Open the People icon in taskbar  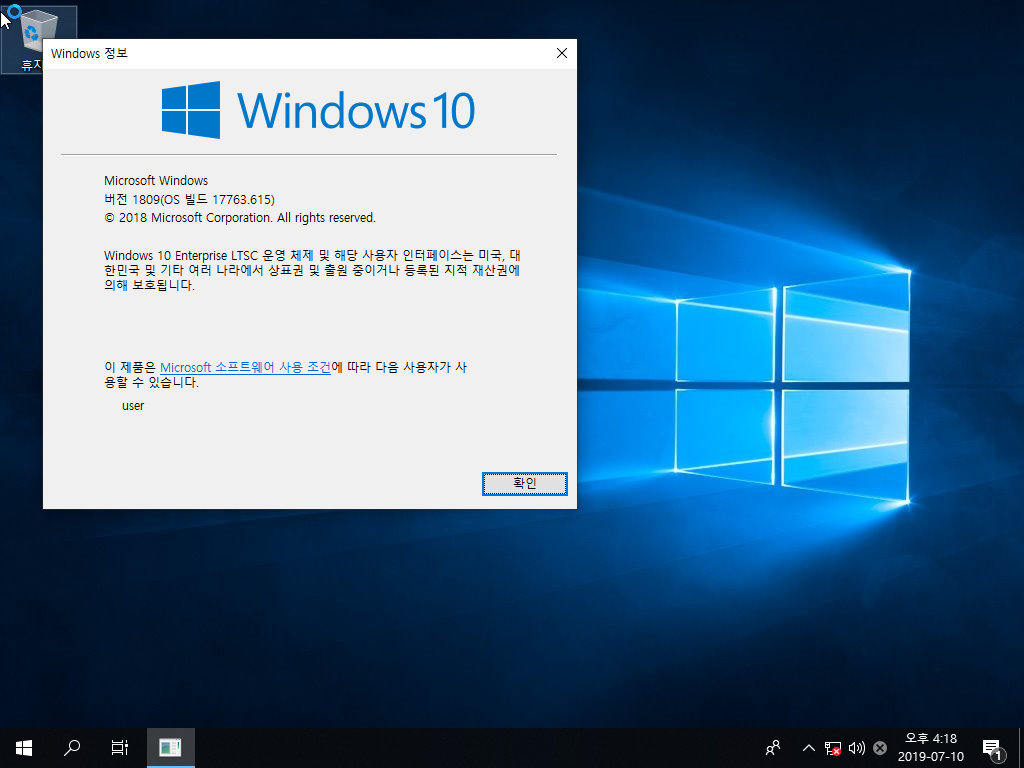773,748
